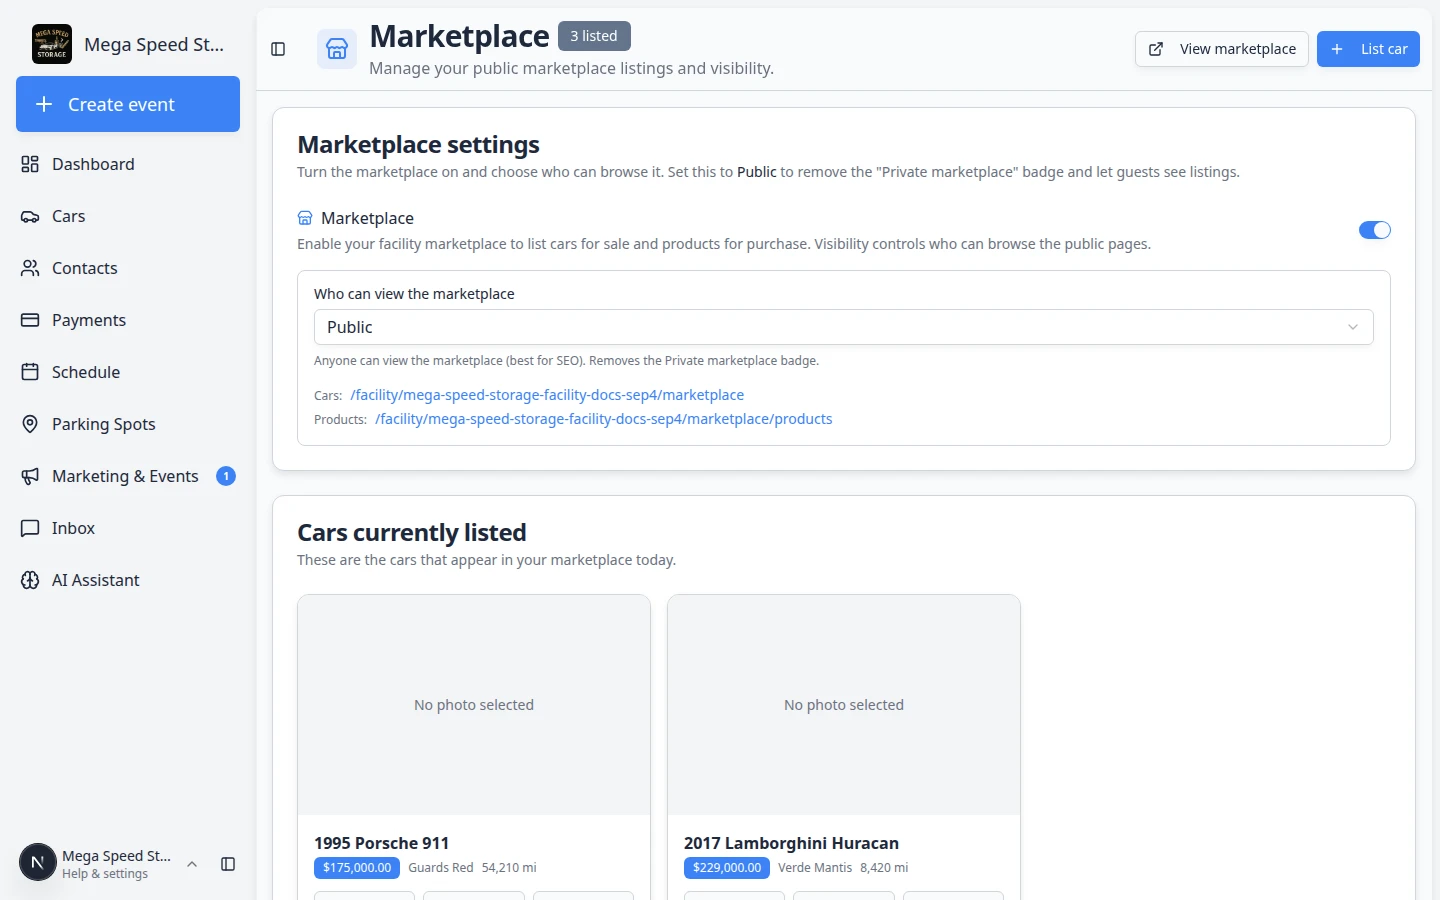Image resolution: width=1440 pixels, height=900 pixels.
Task: Toggle the sidebar panel icon near the header
Action: click(278, 49)
